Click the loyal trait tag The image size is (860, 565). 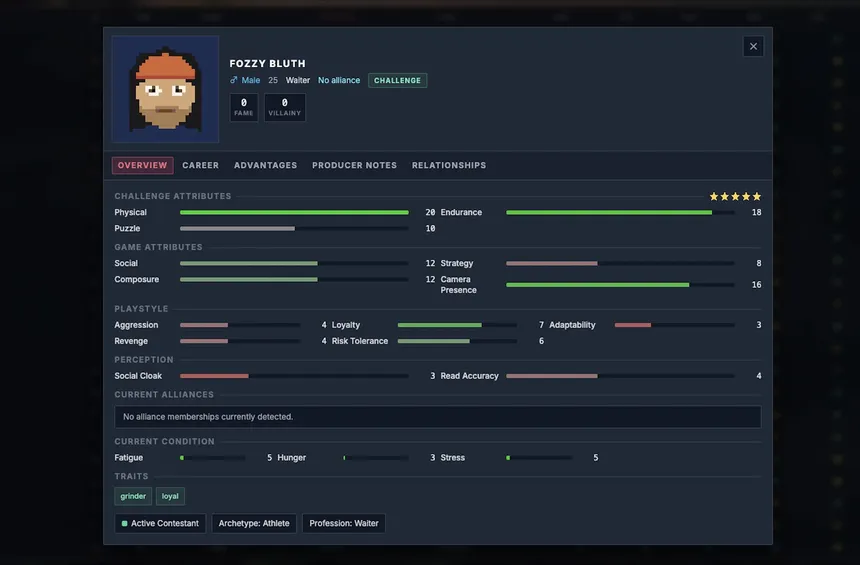[170, 496]
